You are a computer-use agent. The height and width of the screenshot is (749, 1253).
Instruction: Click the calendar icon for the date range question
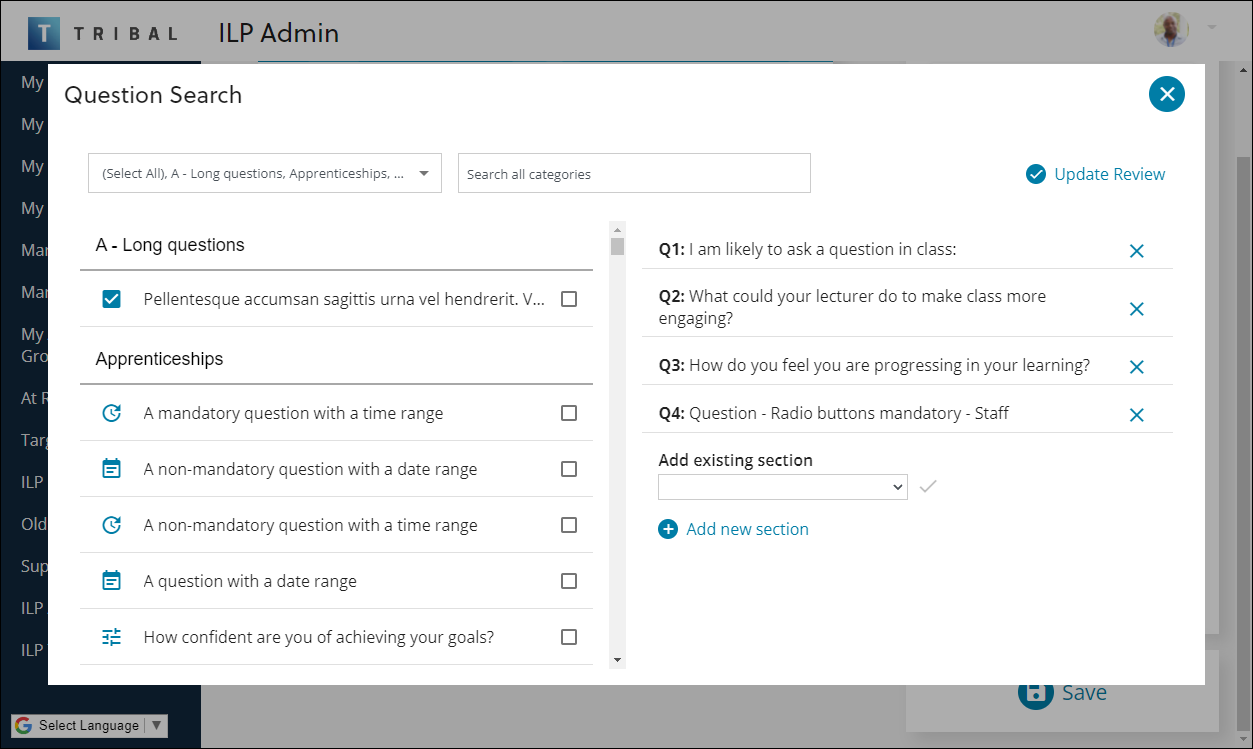113,580
